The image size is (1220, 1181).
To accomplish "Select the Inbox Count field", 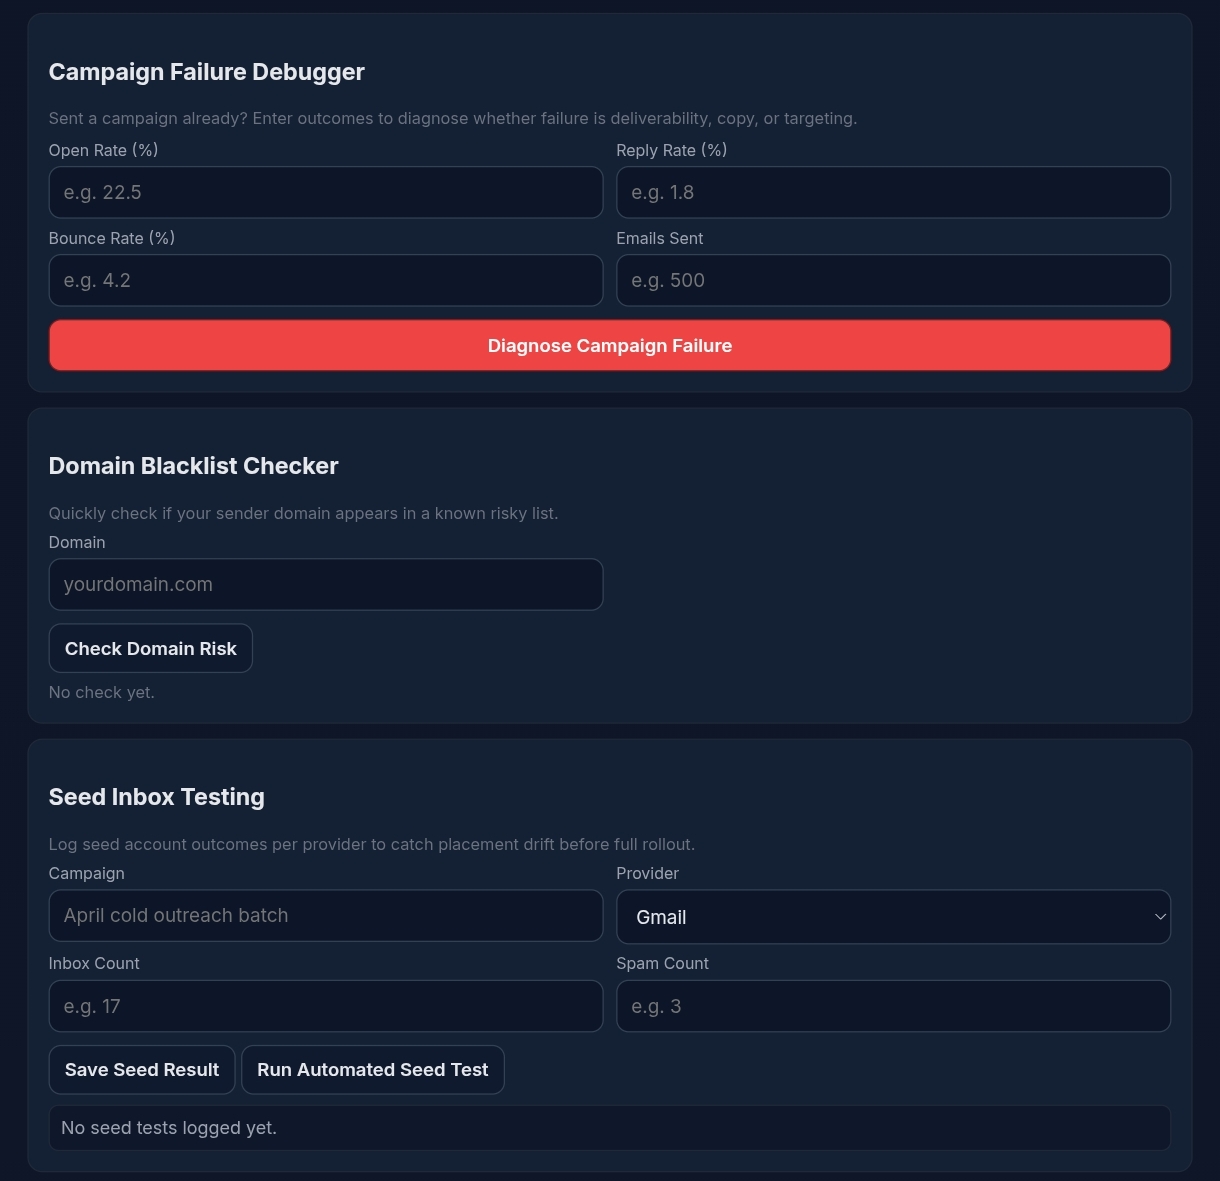I will click(x=325, y=1005).
